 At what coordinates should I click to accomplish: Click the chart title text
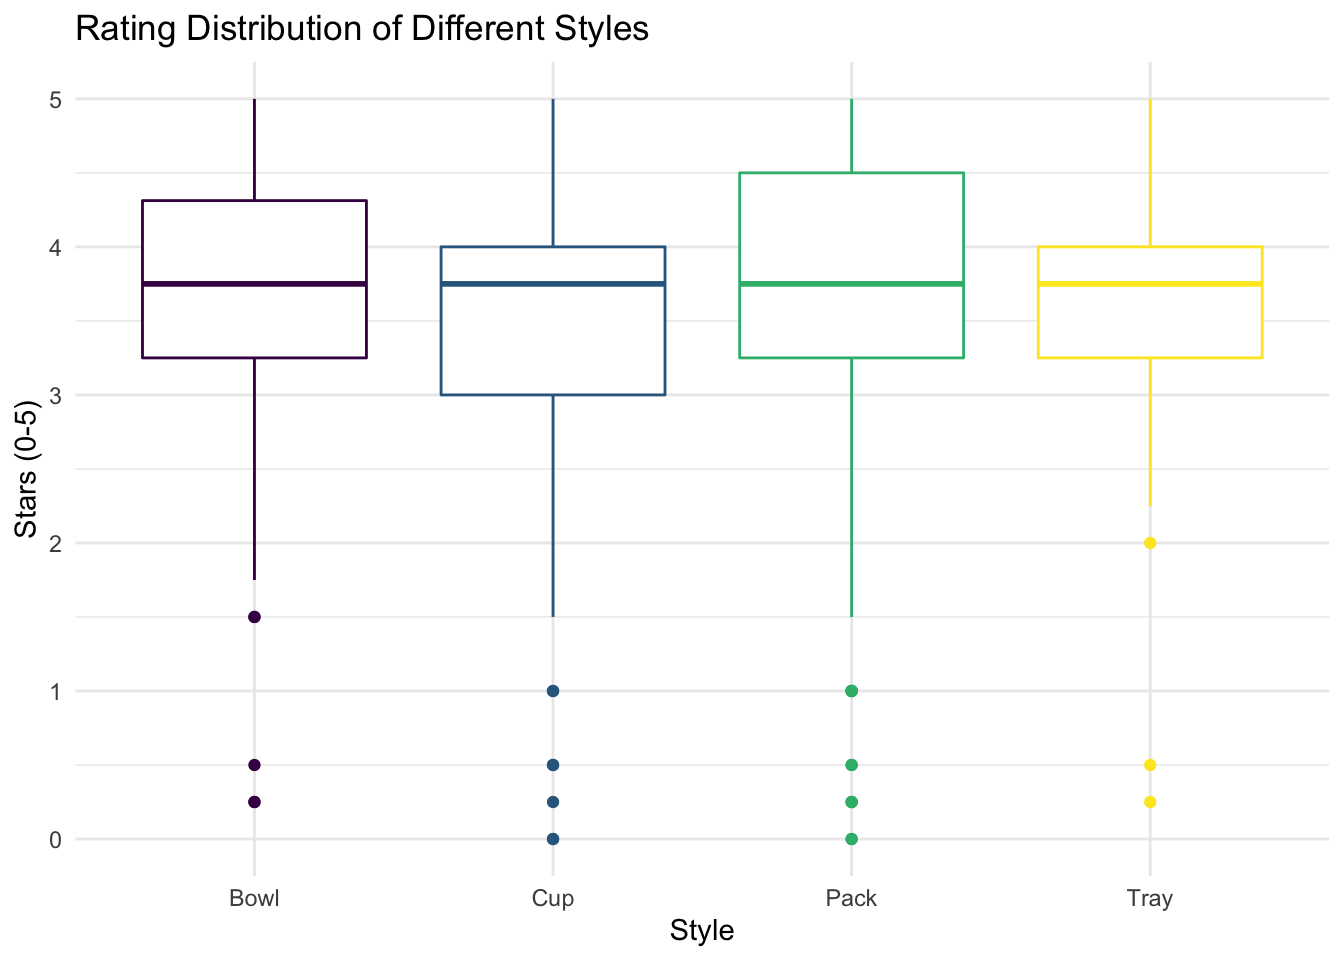(362, 29)
